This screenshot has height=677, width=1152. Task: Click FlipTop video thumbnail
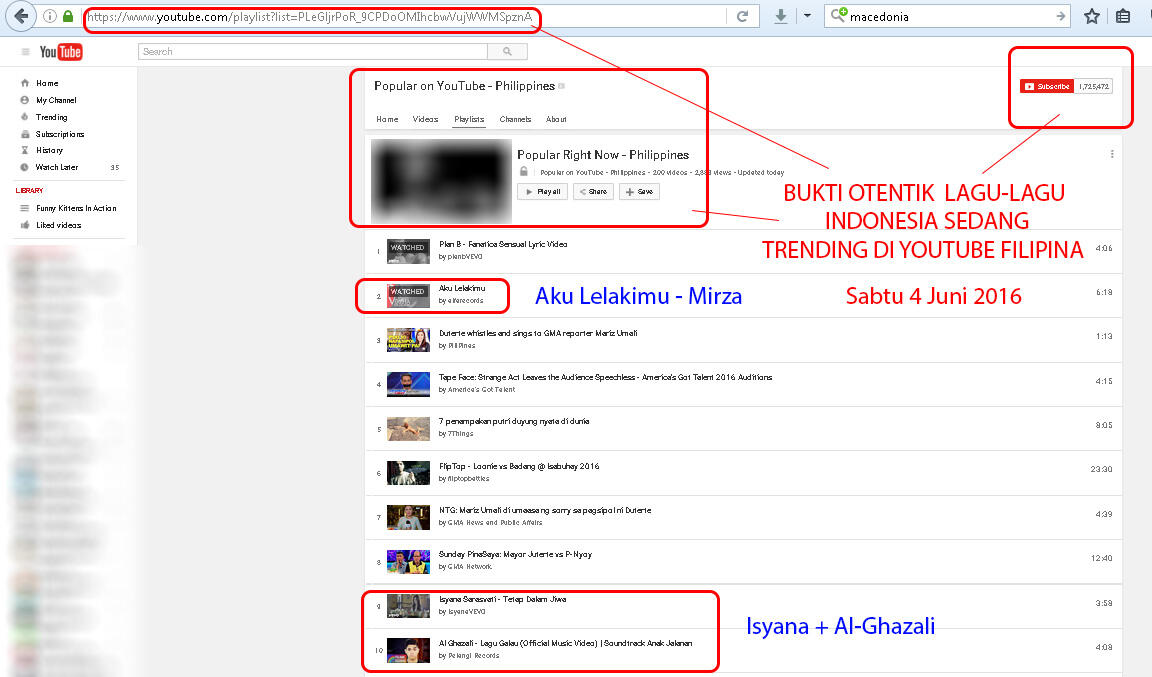pos(408,473)
